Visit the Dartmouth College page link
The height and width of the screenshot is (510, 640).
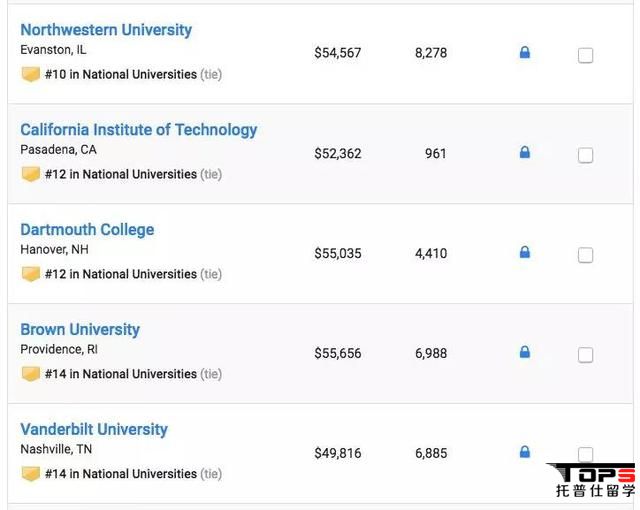[87, 230]
